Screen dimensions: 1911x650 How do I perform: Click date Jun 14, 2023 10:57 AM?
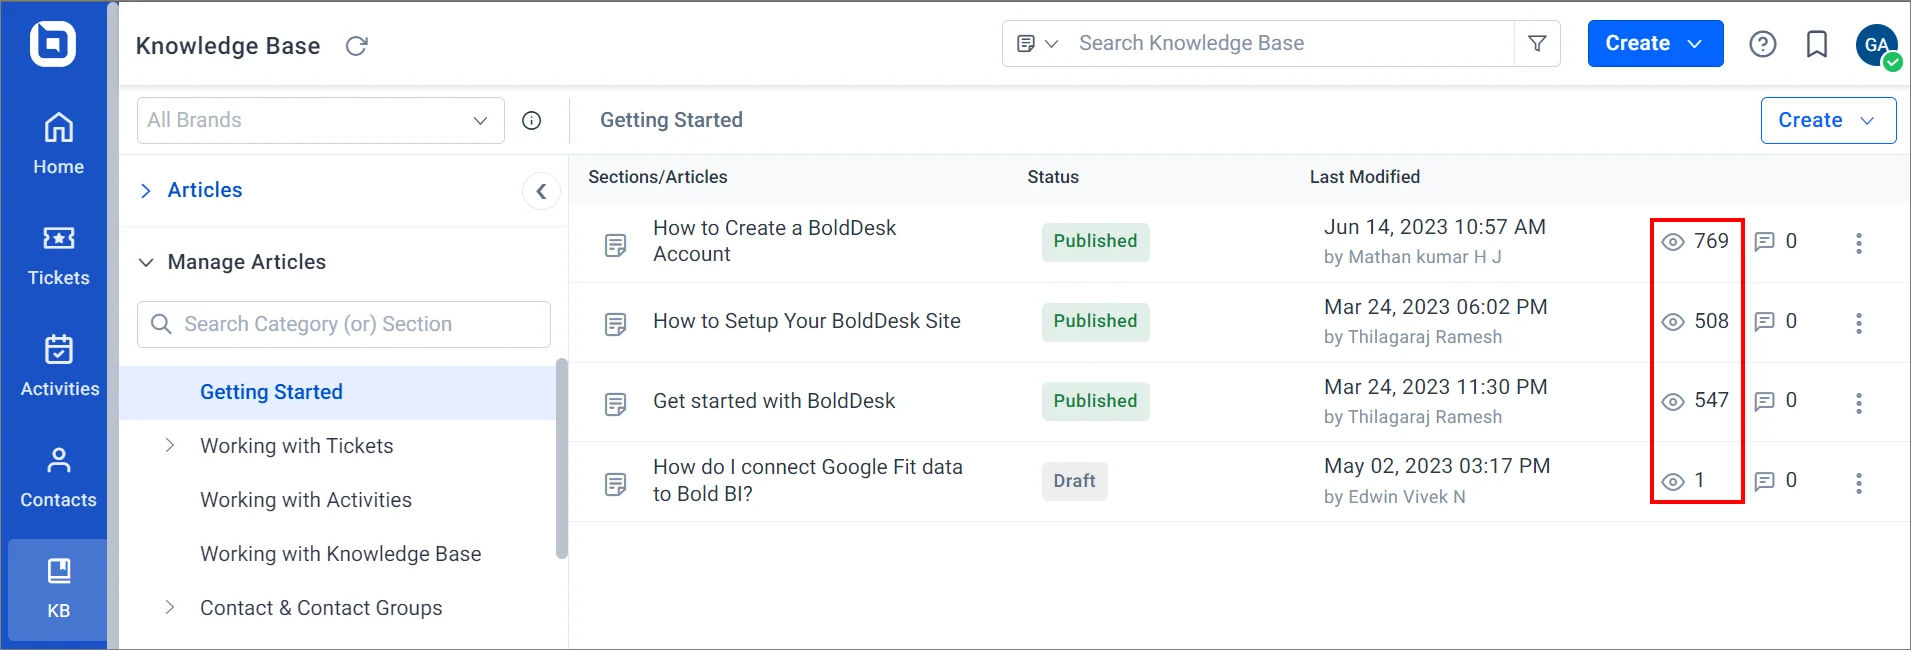point(1435,227)
